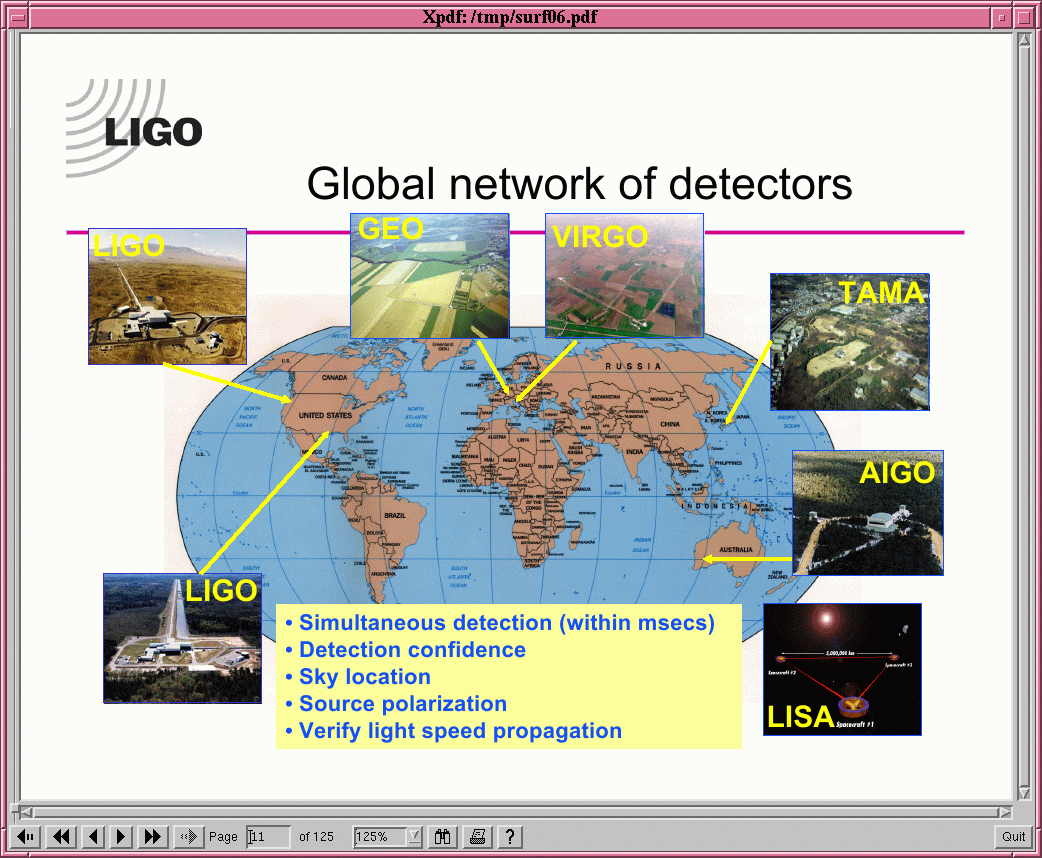
Task: Open About/help via the question mark button
Action: (510, 837)
